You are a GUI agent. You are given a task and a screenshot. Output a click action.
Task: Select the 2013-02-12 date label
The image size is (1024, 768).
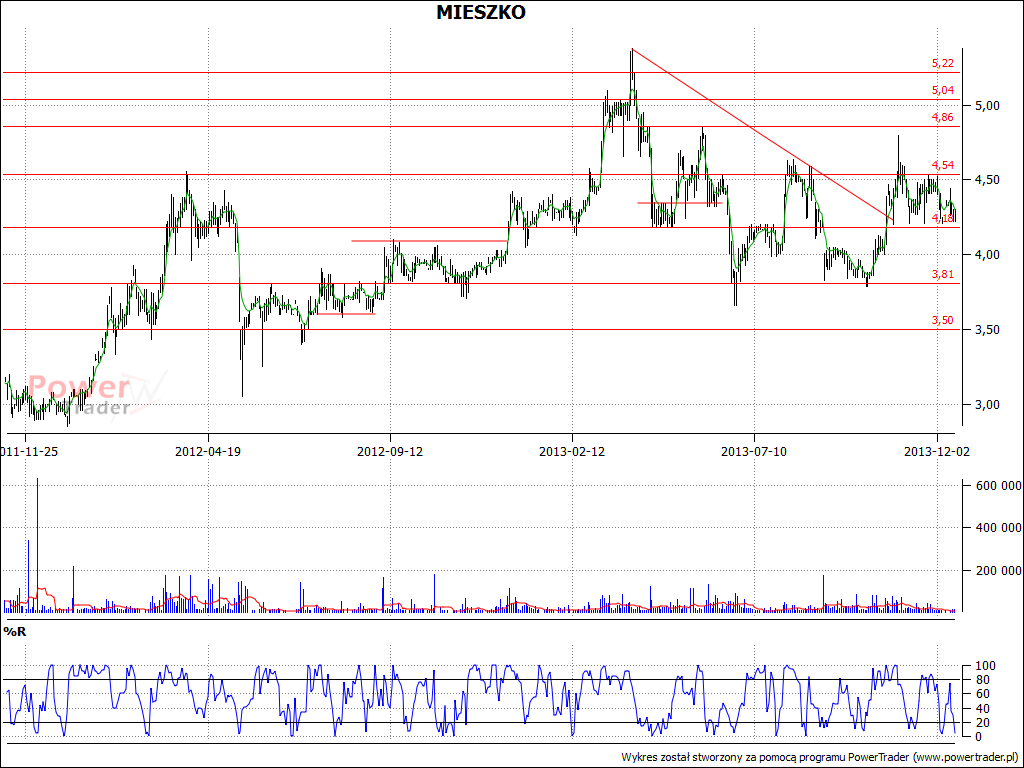pyautogui.click(x=572, y=452)
